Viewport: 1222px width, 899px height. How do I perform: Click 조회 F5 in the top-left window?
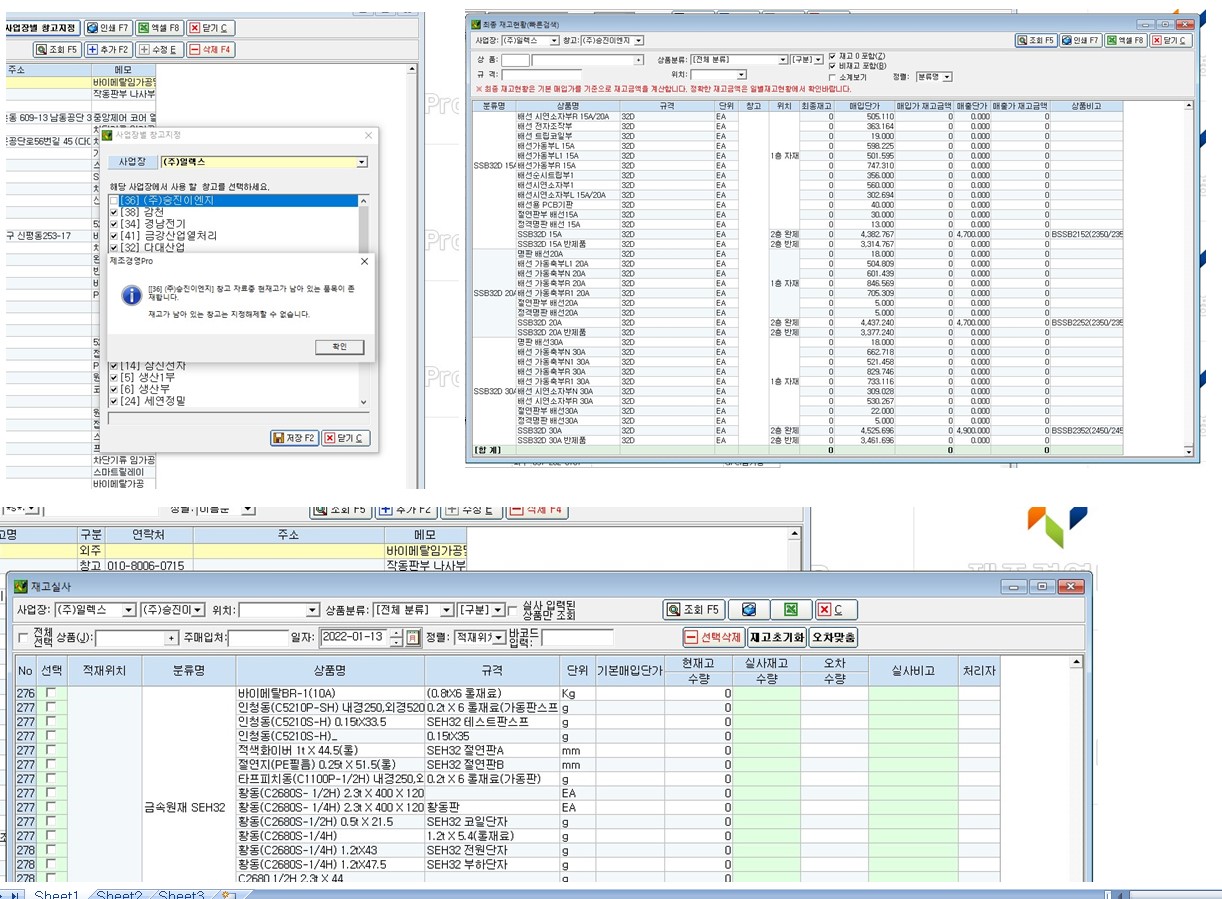pyautogui.click(x=57, y=49)
